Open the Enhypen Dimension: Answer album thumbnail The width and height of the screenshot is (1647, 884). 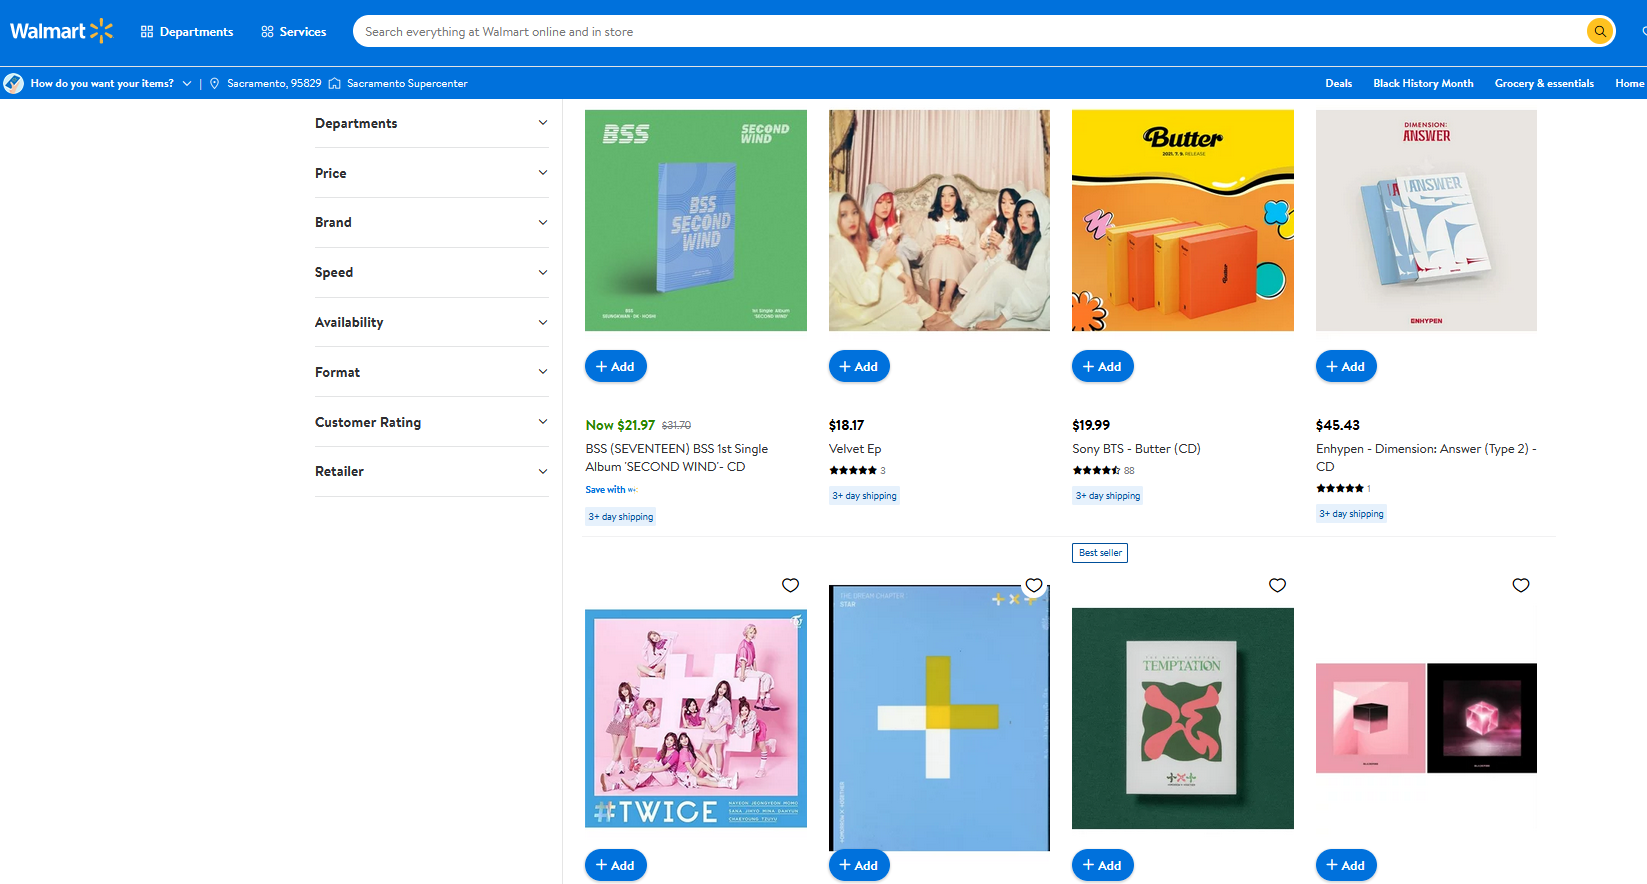[1426, 220]
